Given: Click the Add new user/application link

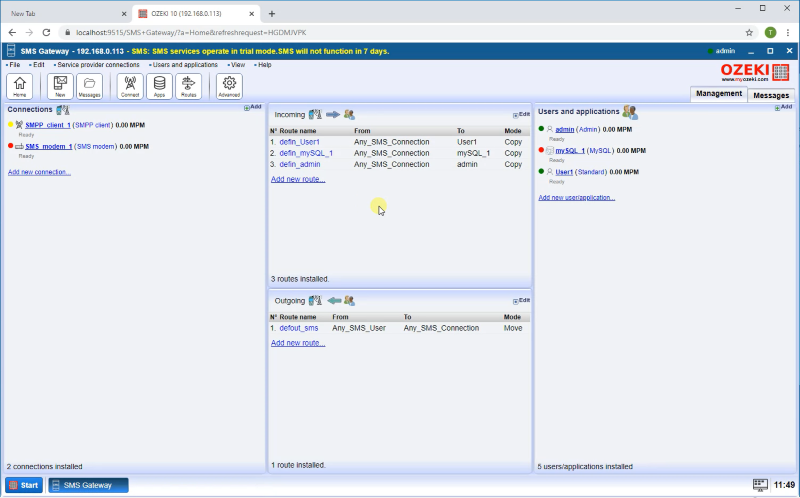Looking at the screenshot, I should pyautogui.click(x=577, y=197).
